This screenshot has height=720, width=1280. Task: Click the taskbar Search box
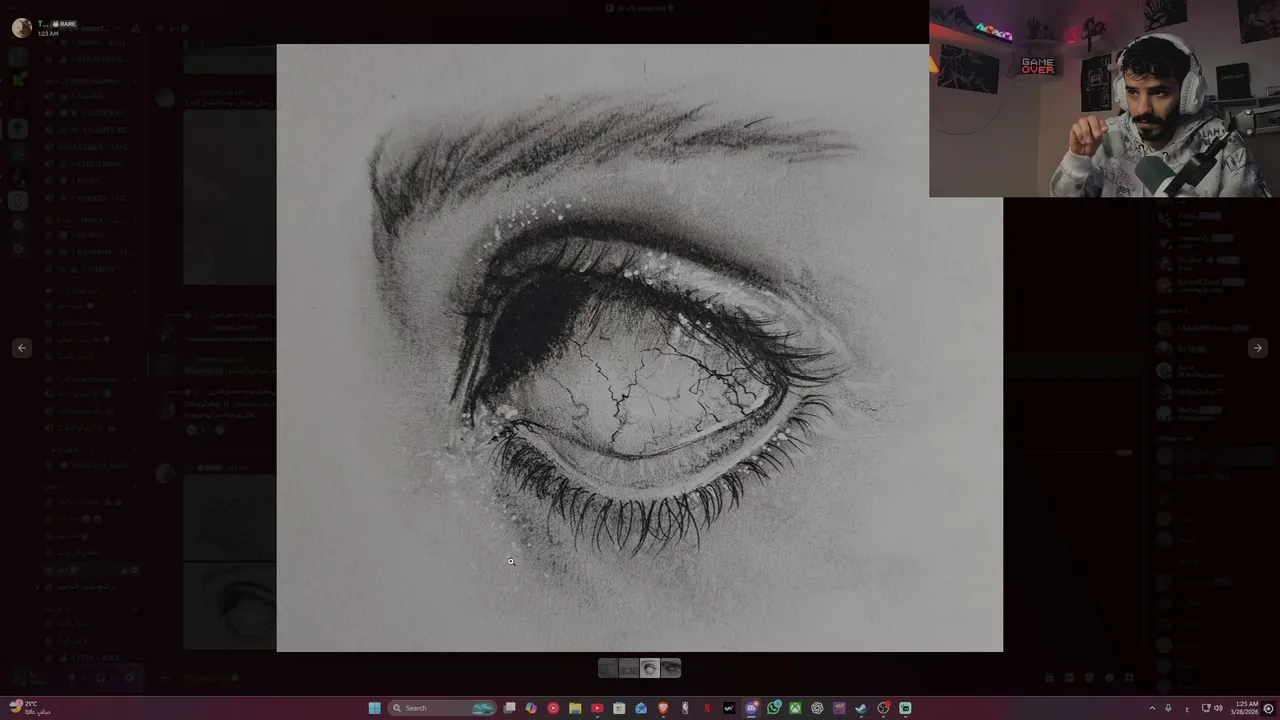click(443, 708)
